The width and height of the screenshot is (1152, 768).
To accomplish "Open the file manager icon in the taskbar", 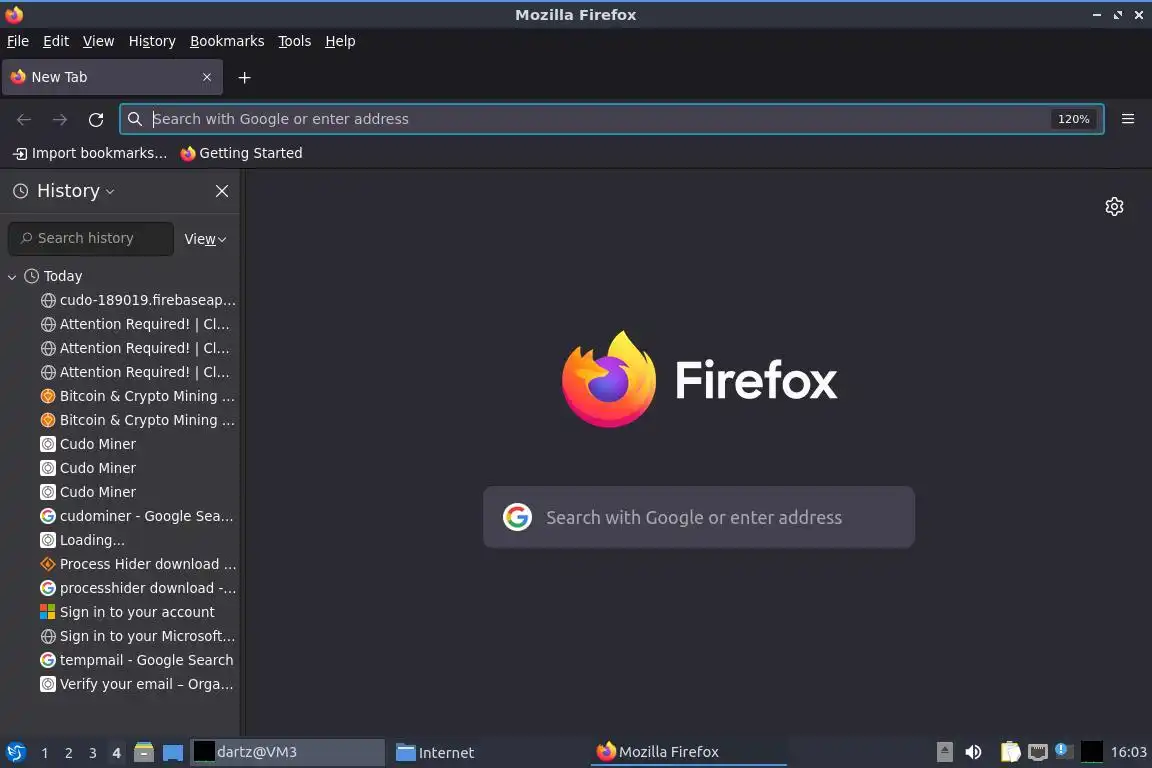I will pos(144,752).
